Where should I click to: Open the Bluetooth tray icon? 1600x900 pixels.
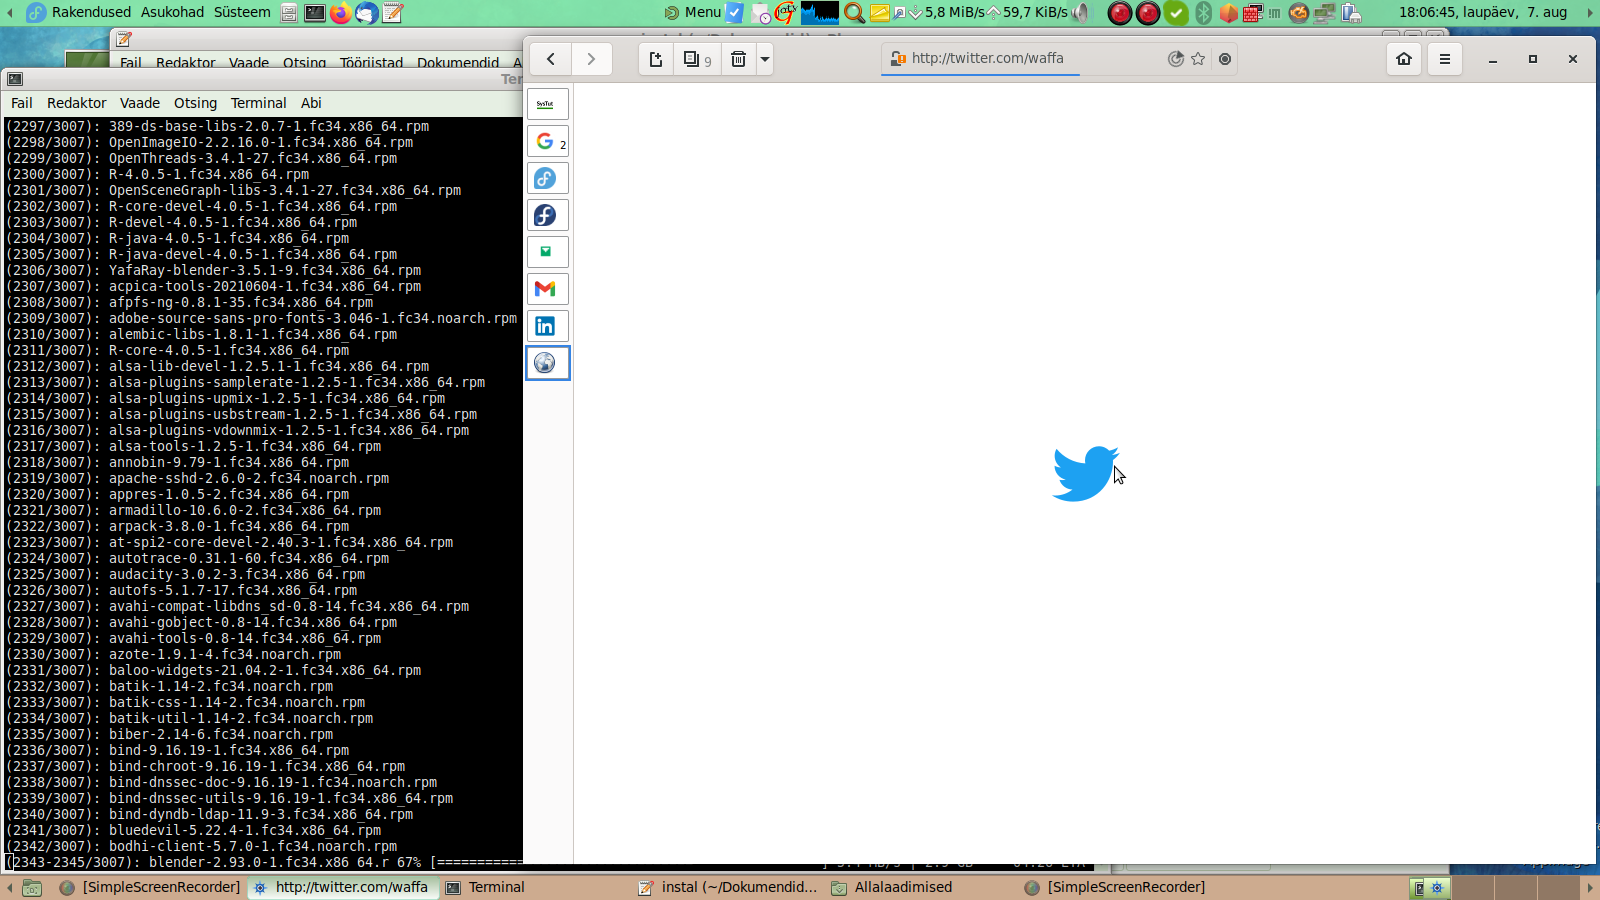[1204, 13]
